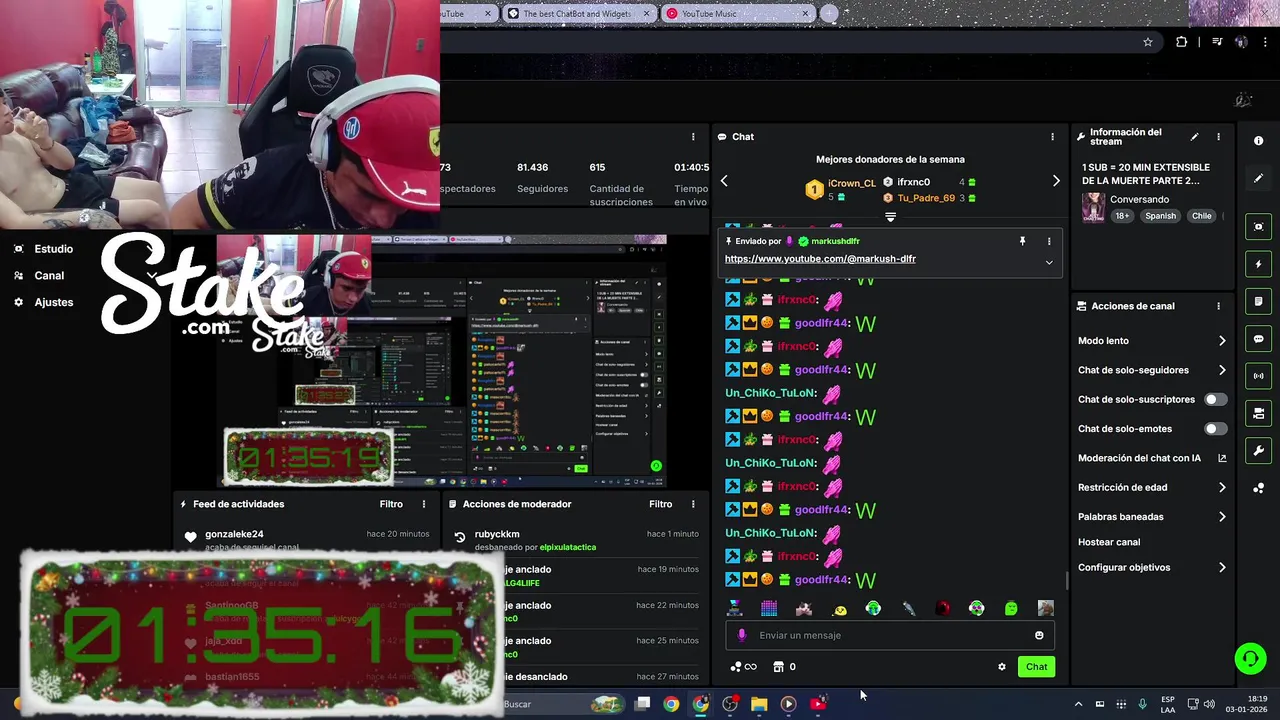Open taskbar volume speaker icon

1208,704
